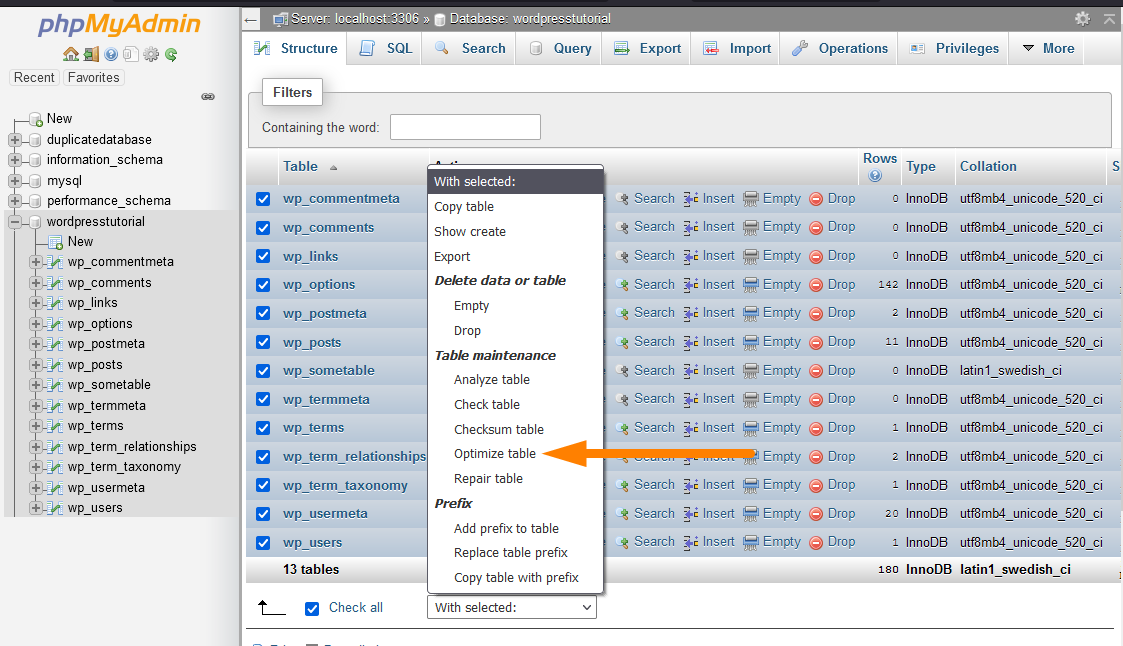Choose Repair table option
The height and width of the screenshot is (646, 1123).
click(488, 478)
